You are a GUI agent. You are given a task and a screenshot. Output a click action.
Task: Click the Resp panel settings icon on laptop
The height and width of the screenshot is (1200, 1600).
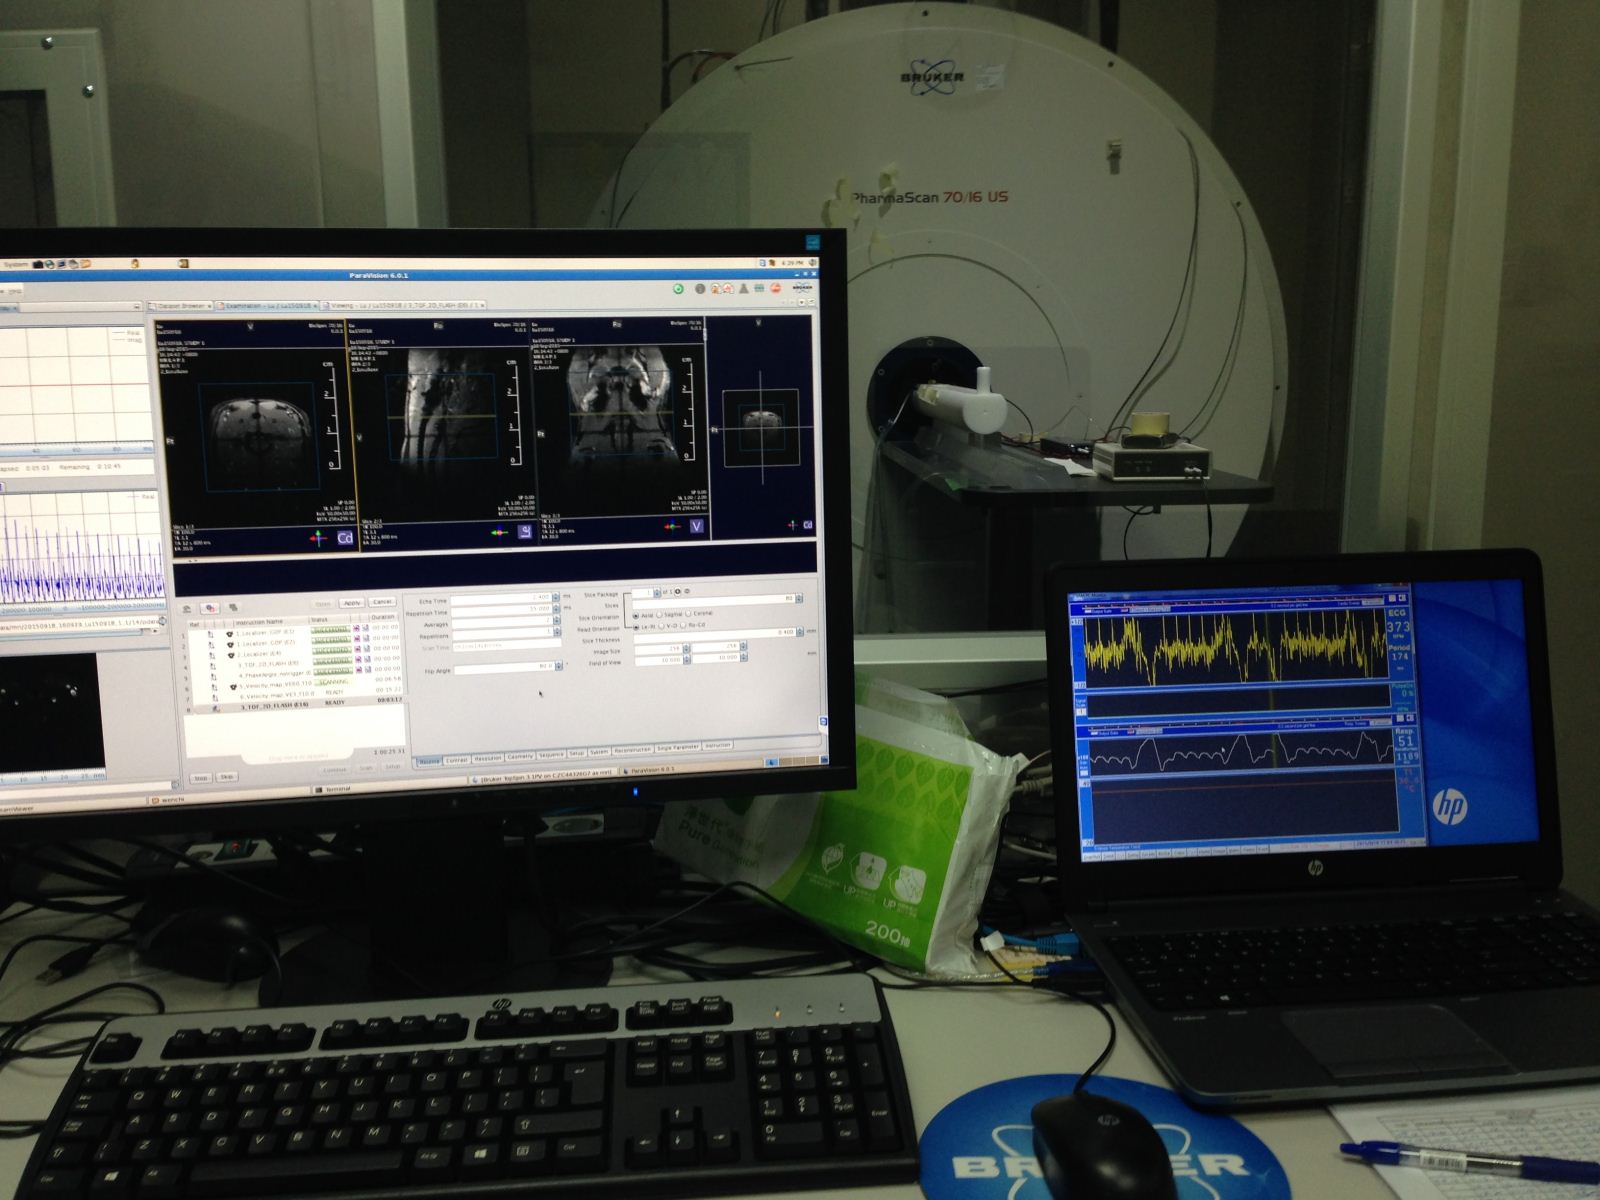tap(1402, 718)
